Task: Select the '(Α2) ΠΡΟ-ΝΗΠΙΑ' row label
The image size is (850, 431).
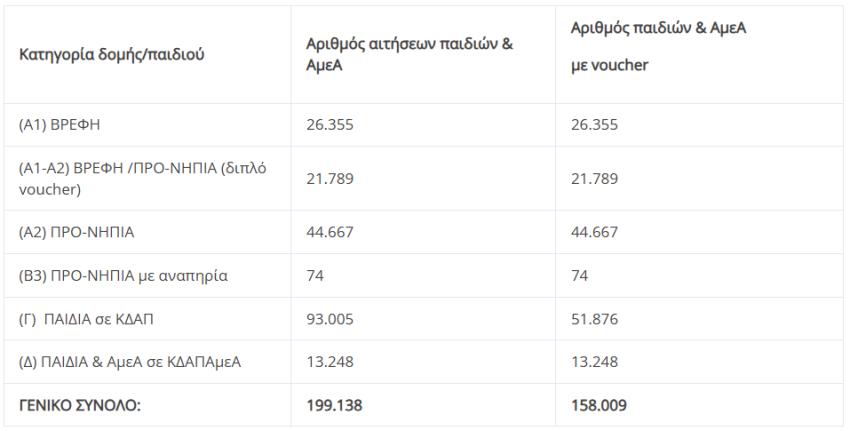Action: click(x=76, y=232)
